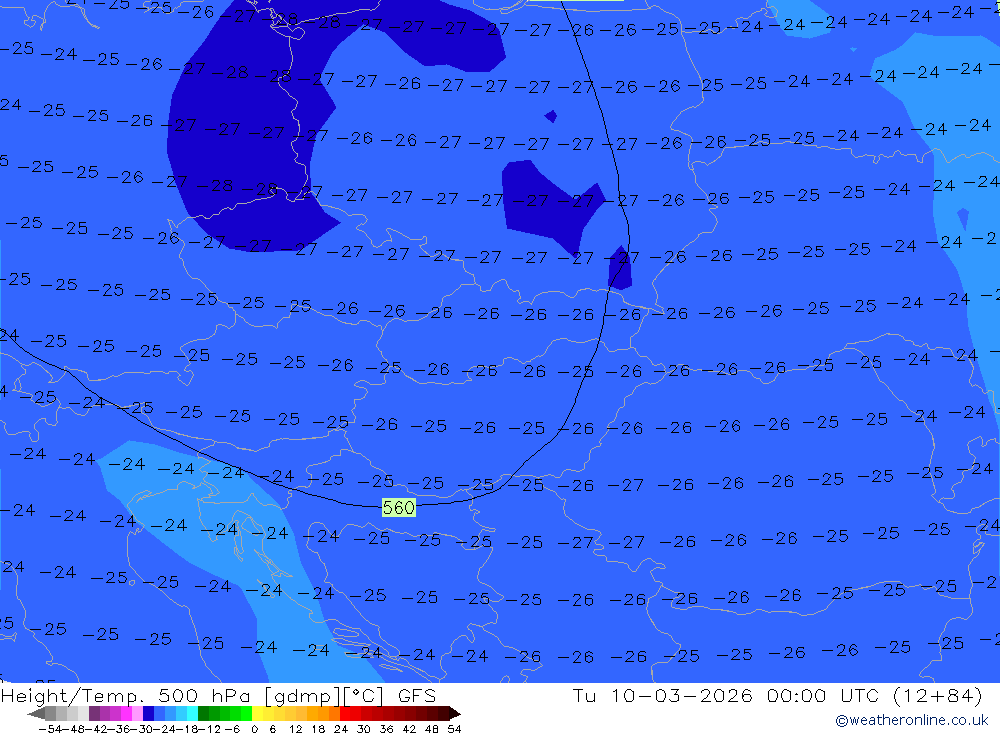Pick the bright yellow swatch at 0 in legend
The height and width of the screenshot is (733, 1000).
coord(258,713)
